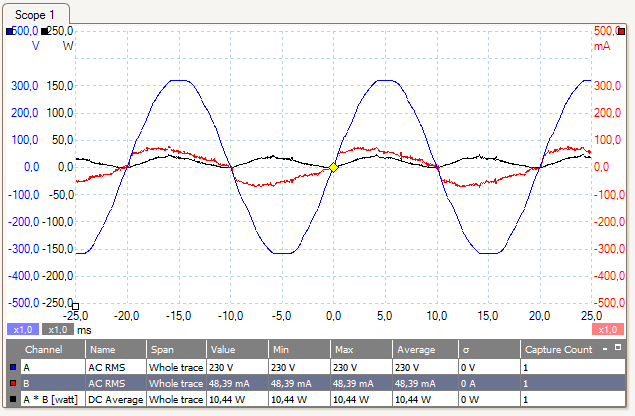Click the black color square in A * B row
The height and width of the screenshot is (416, 635).
click(x=12, y=399)
